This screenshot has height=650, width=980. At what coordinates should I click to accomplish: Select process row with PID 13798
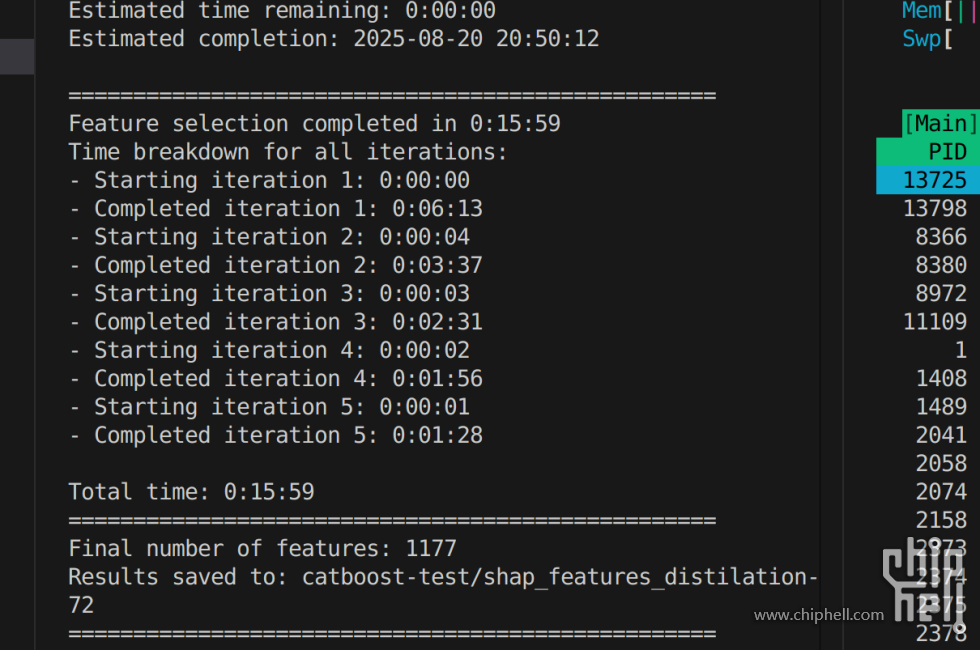(935, 208)
